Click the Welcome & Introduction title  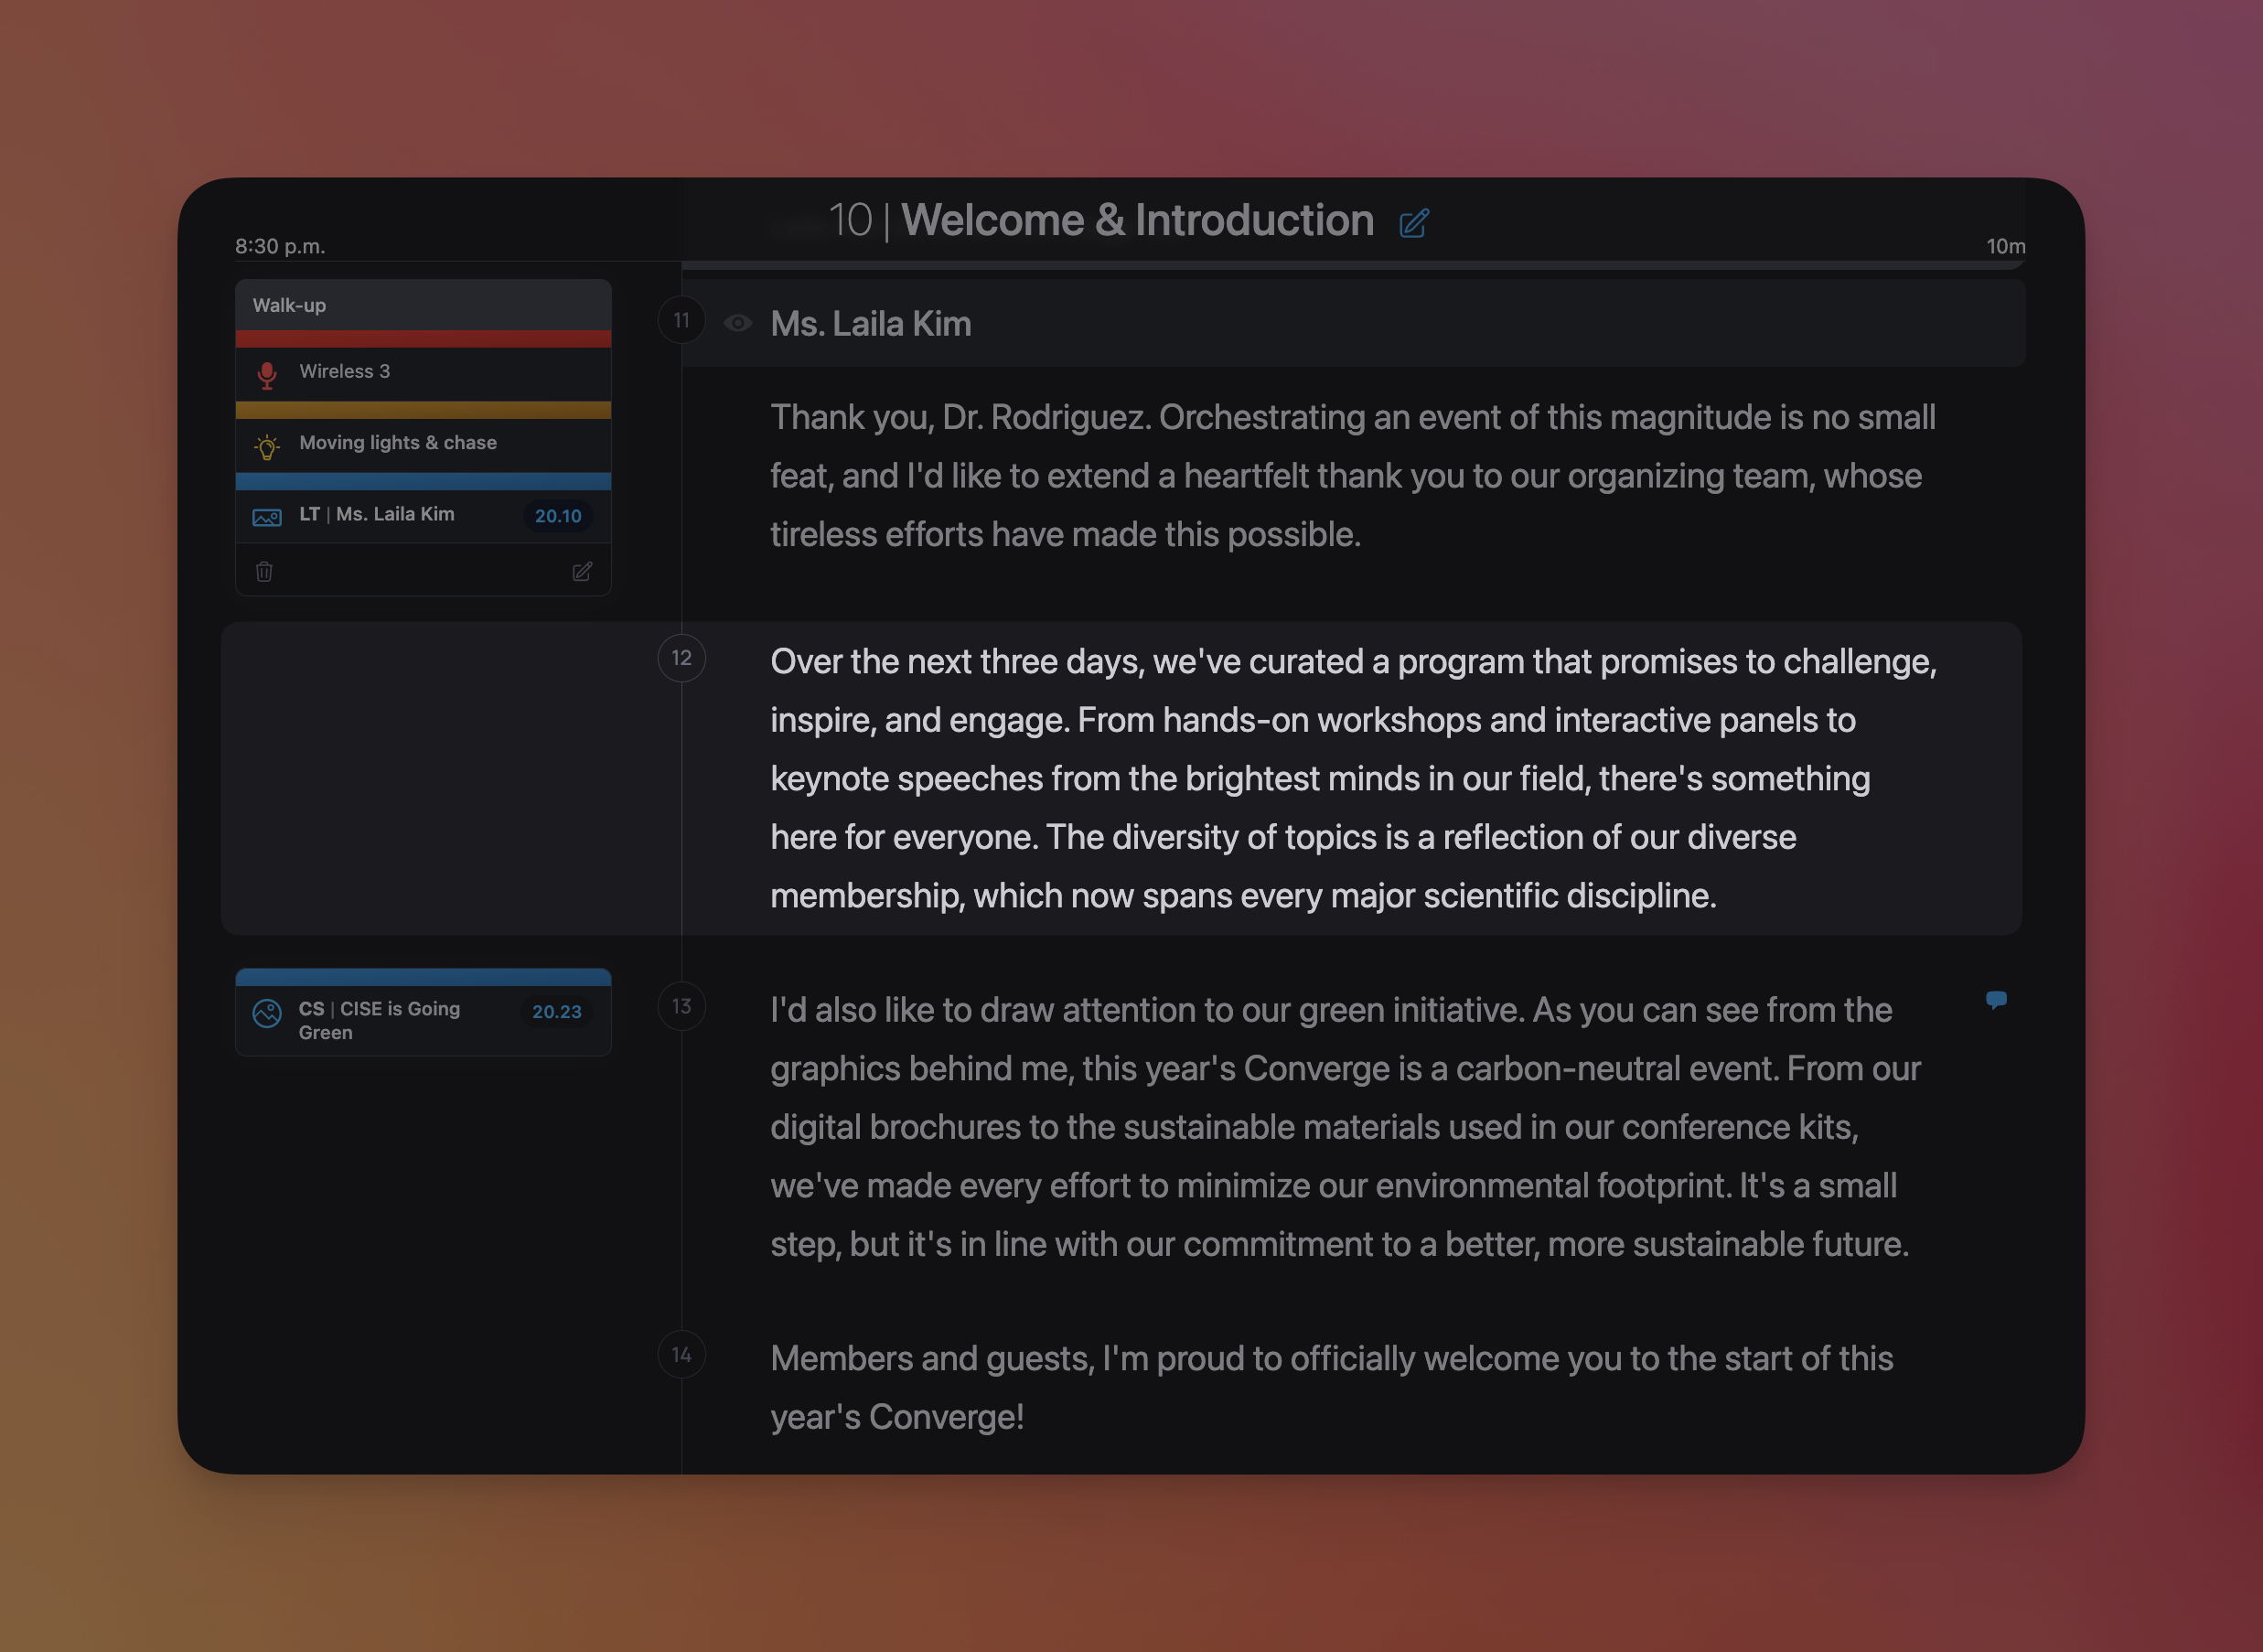pyautogui.click(x=1137, y=220)
